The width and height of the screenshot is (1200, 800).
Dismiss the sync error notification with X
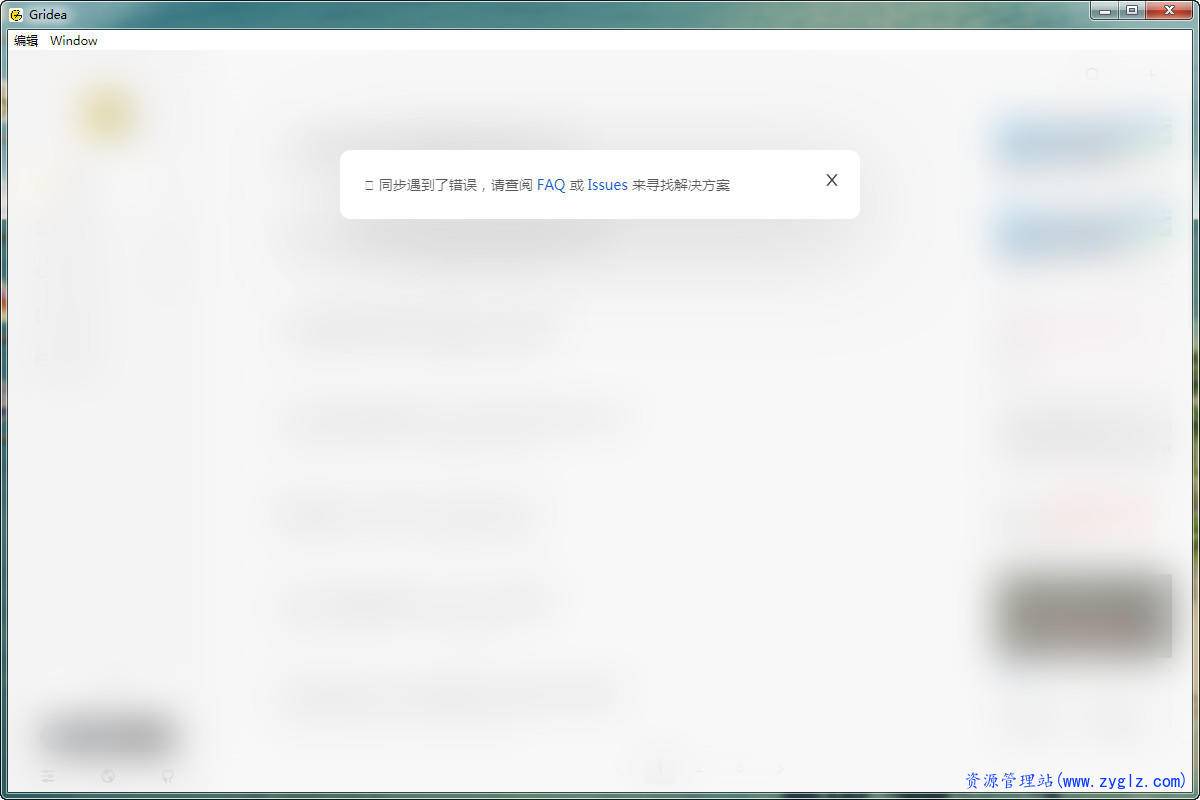pyautogui.click(x=831, y=180)
